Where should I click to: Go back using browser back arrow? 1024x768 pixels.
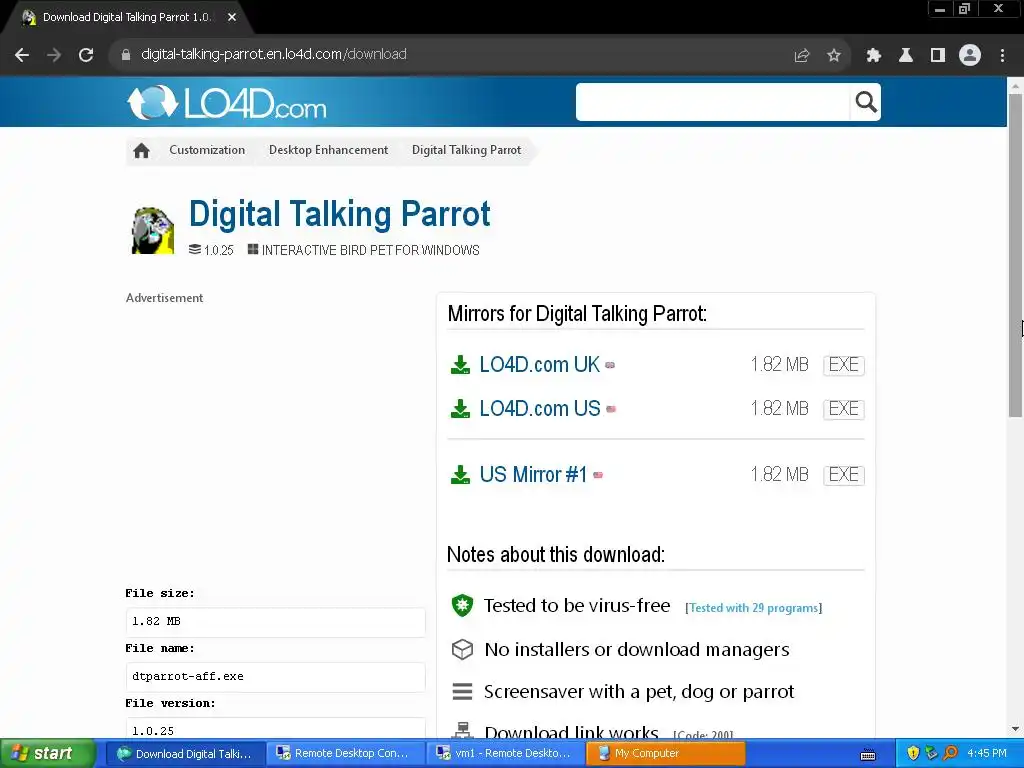pyautogui.click(x=22, y=55)
